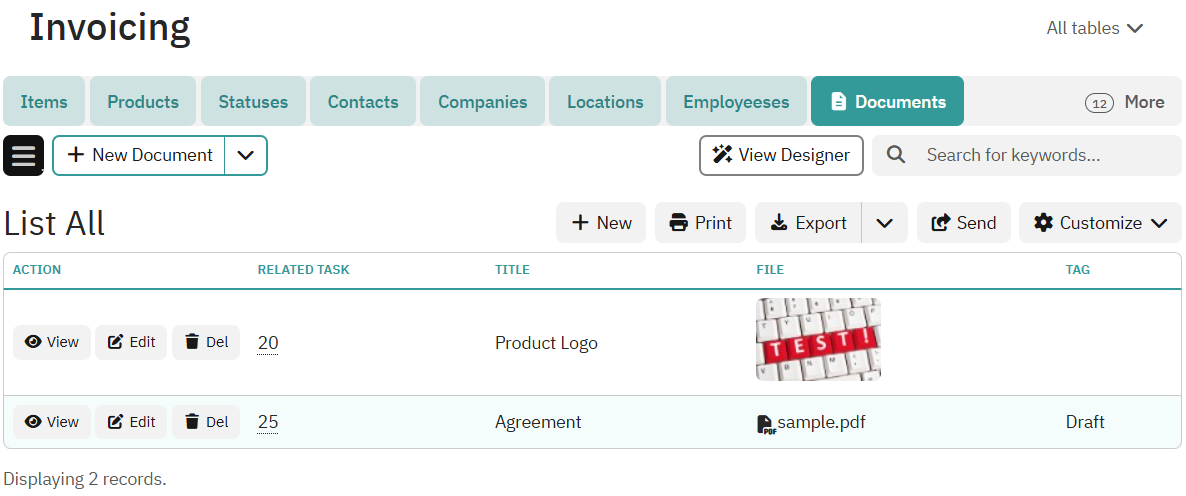Expand the New Document dropdown arrow
Image resolution: width=1186 pixels, height=496 pixels.
(246, 156)
